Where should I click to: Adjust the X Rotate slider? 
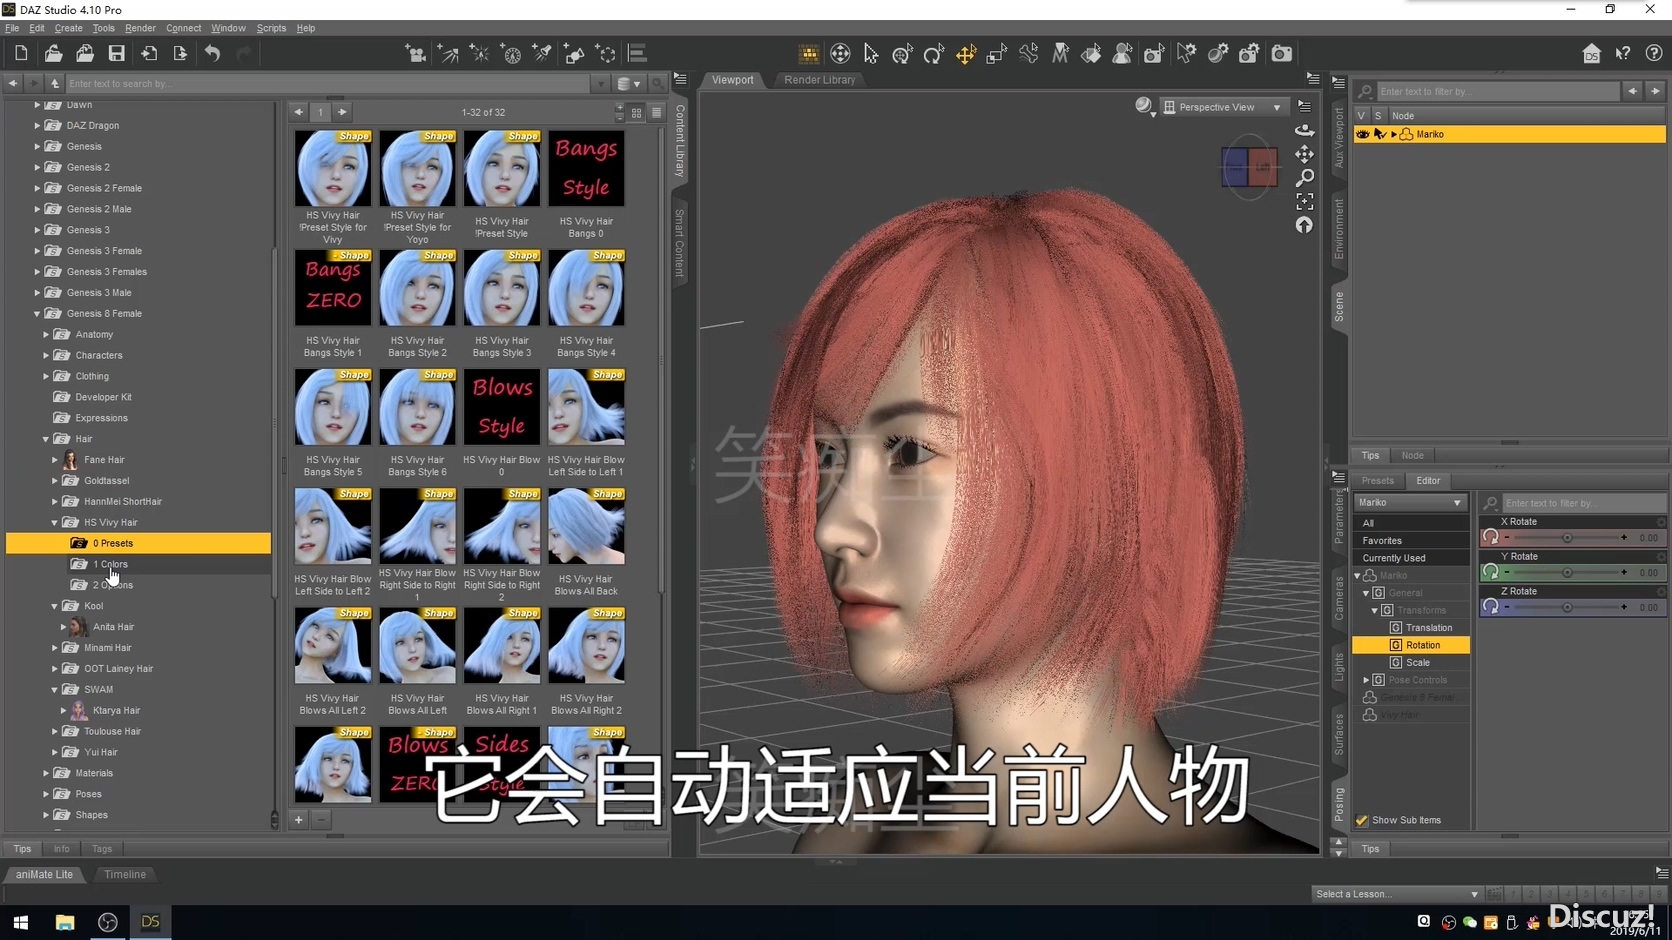(x=1568, y=538)
